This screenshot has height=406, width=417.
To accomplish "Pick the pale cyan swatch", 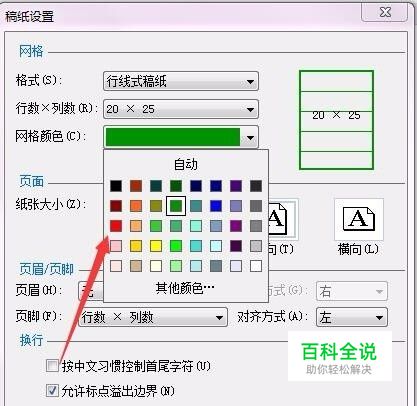I will point(216,246).
